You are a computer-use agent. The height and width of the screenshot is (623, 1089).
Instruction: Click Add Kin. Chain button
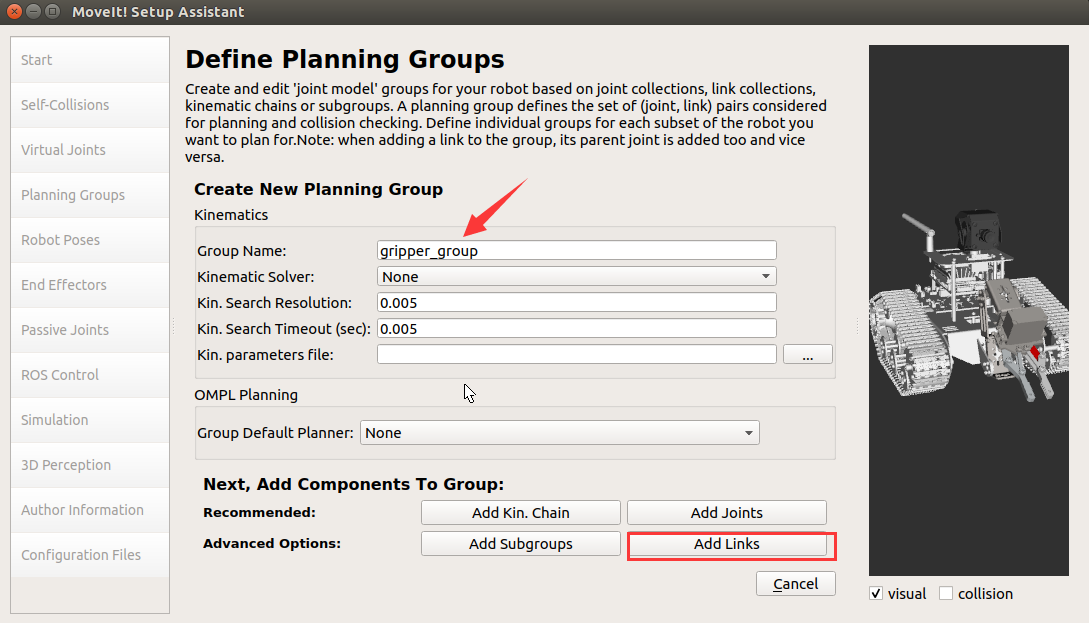pos(521,513)
